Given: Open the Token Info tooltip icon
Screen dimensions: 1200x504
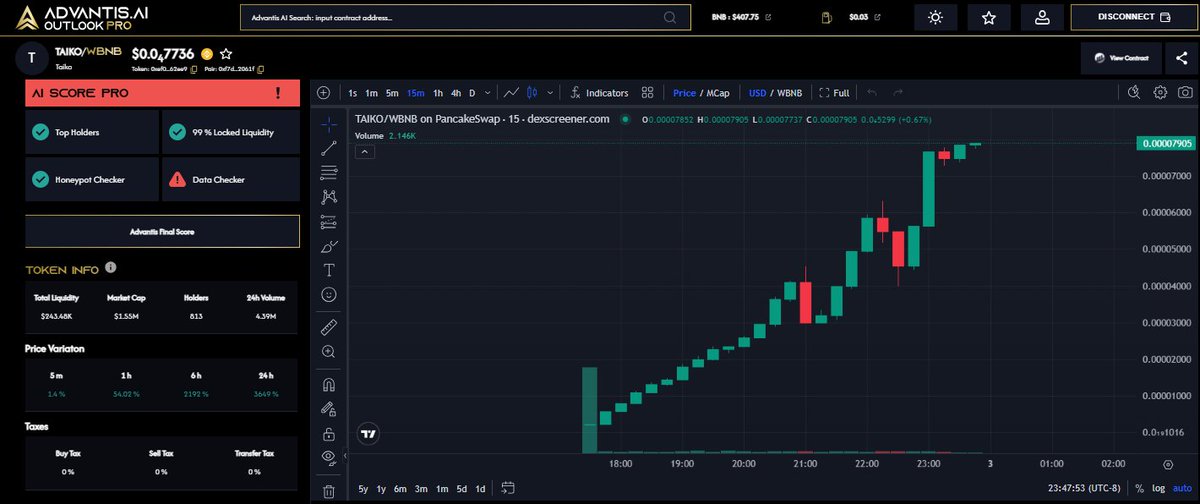Looking at the screenshot, I should (111, 268).
